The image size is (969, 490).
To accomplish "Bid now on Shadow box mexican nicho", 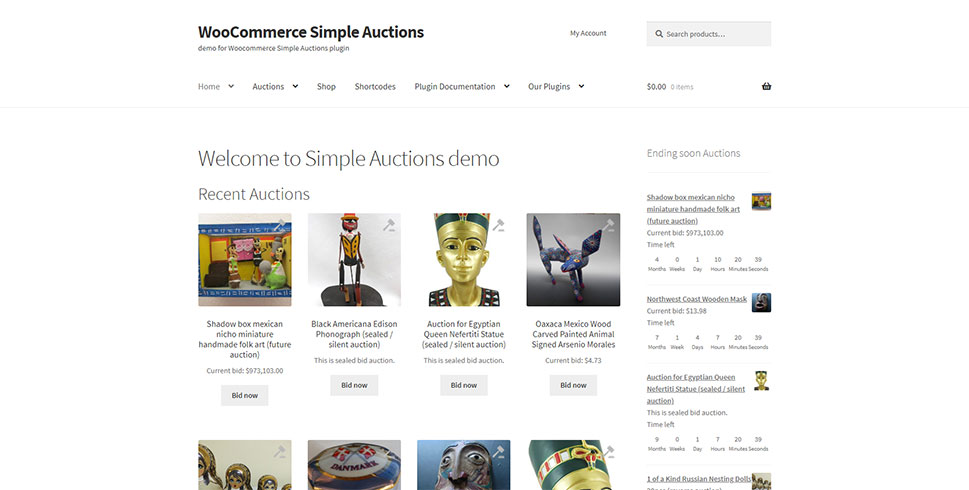I will pyautogui.click(x=245, y=395).
